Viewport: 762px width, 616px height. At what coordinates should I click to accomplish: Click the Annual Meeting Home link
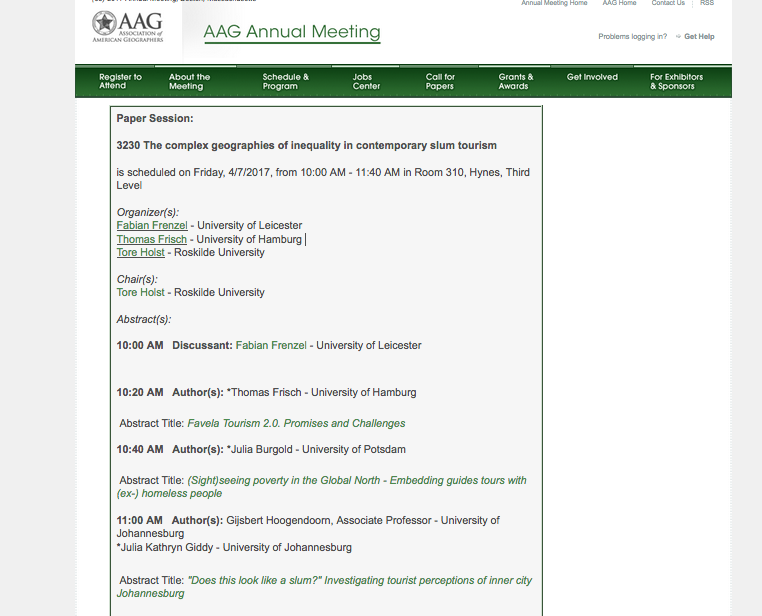pos(554,3)
